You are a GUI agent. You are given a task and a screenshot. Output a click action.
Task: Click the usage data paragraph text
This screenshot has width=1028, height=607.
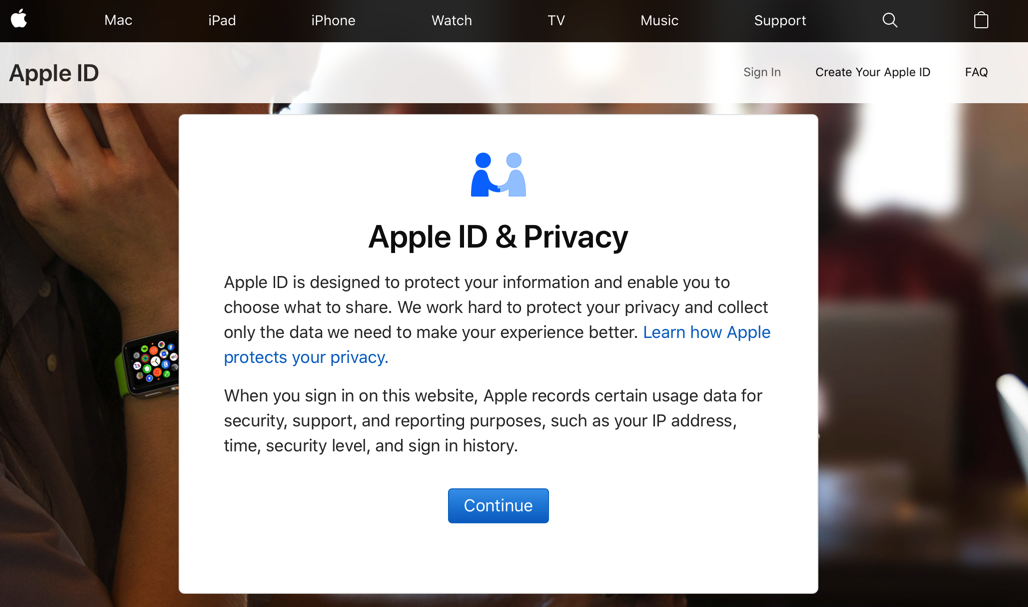(x=492, y=421)
